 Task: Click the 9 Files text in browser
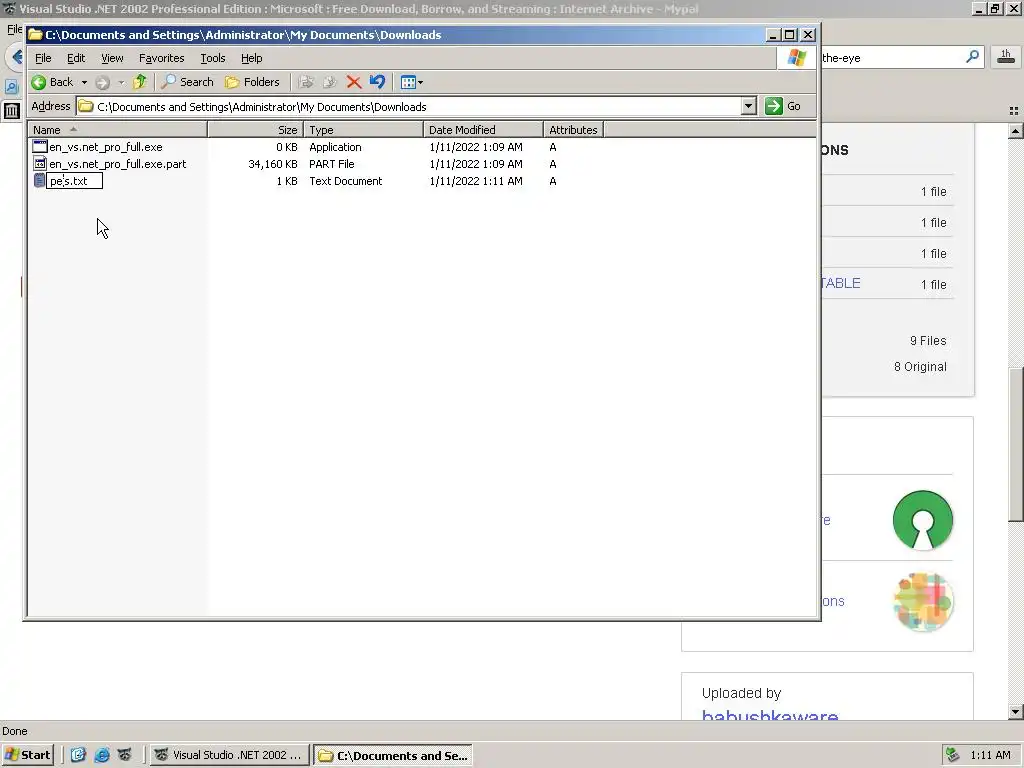click(x=928, y=340)
